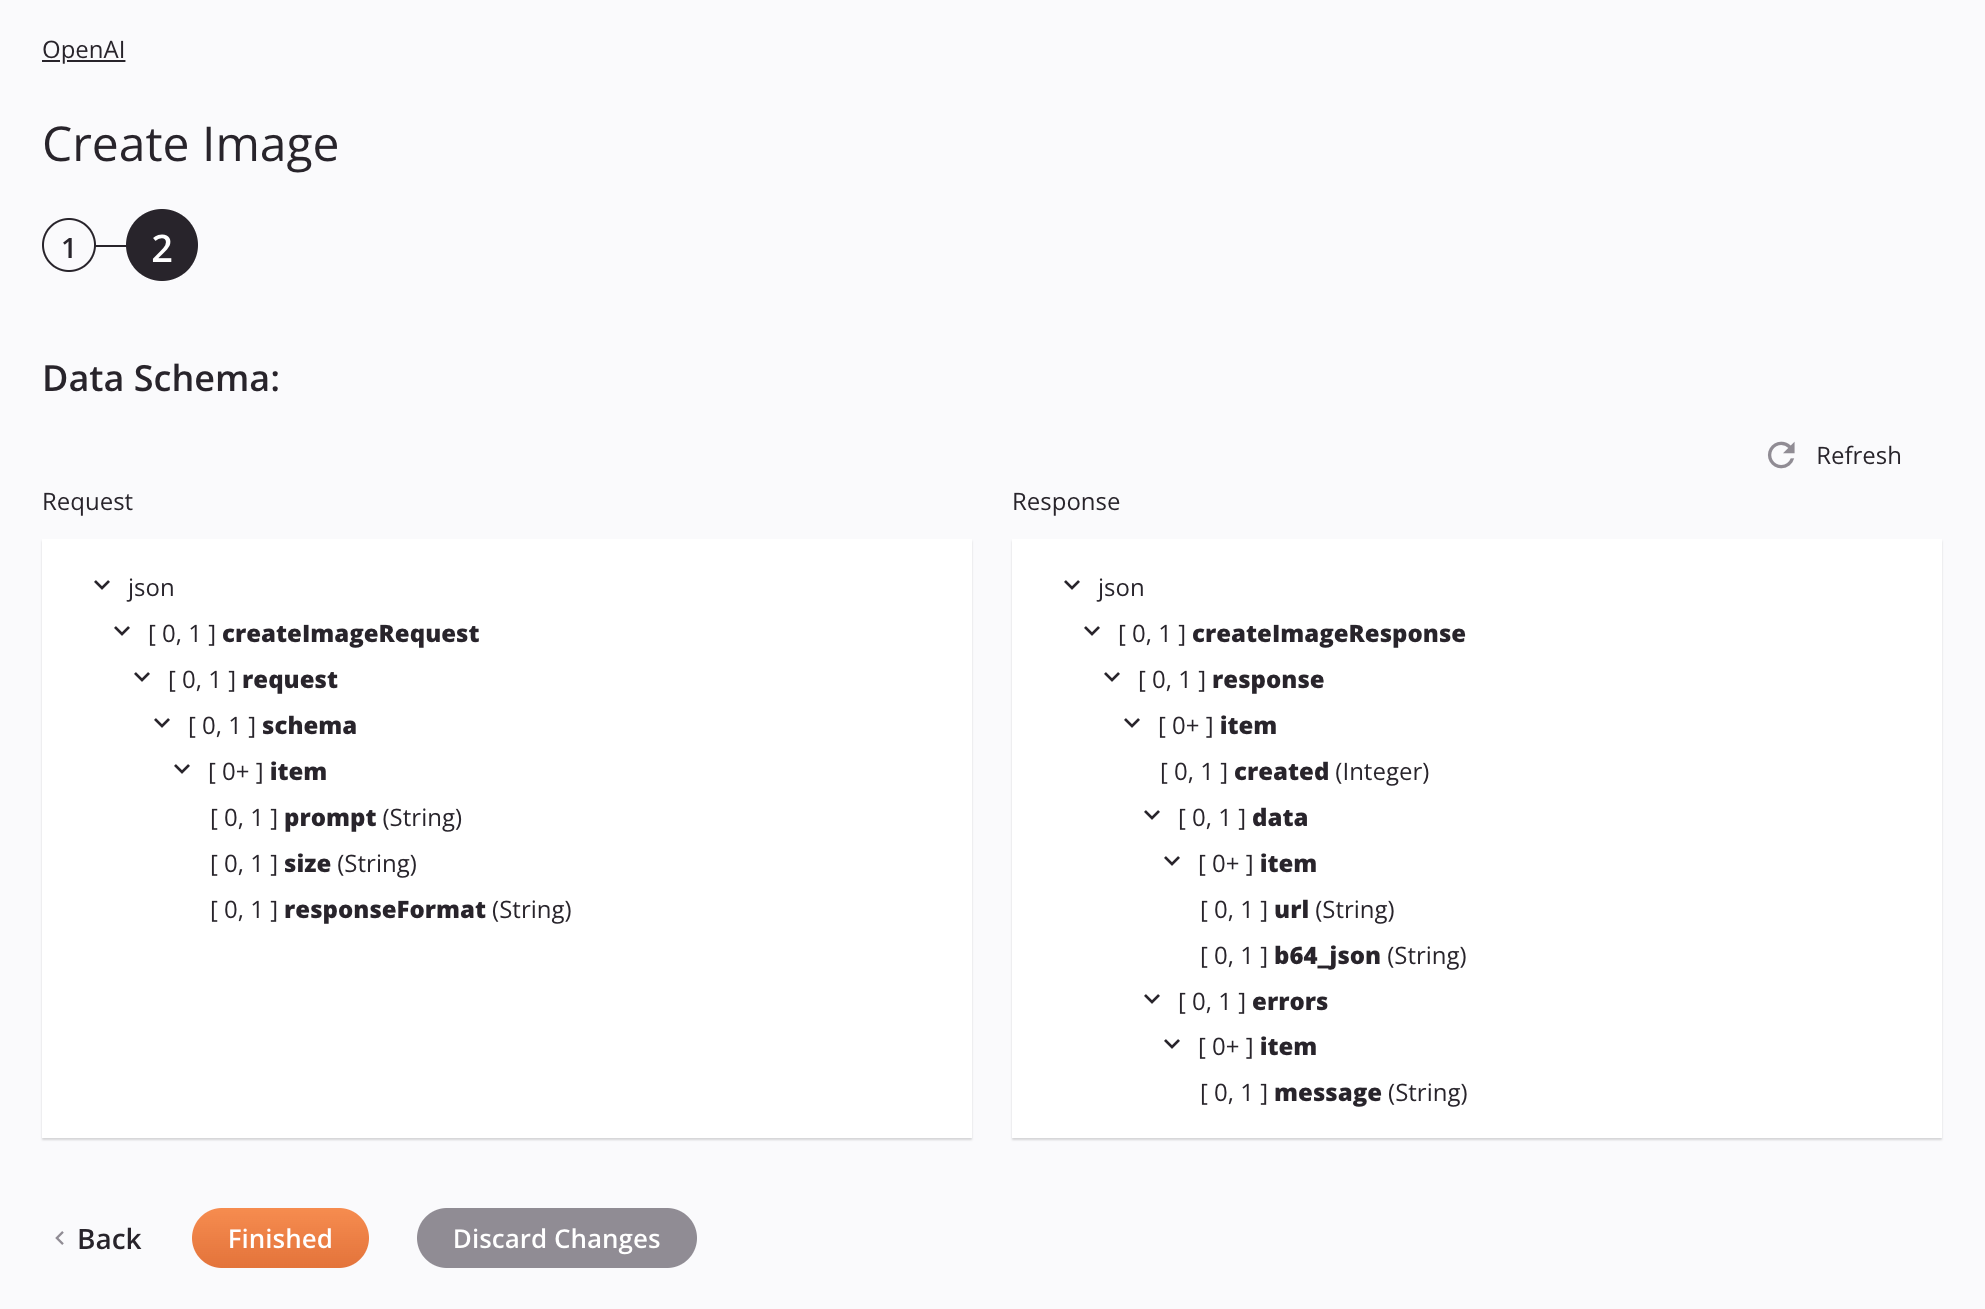Click the OpenAI breadcrumb link
Screen dimensions: 1985x1309
[x=83, y=48]
